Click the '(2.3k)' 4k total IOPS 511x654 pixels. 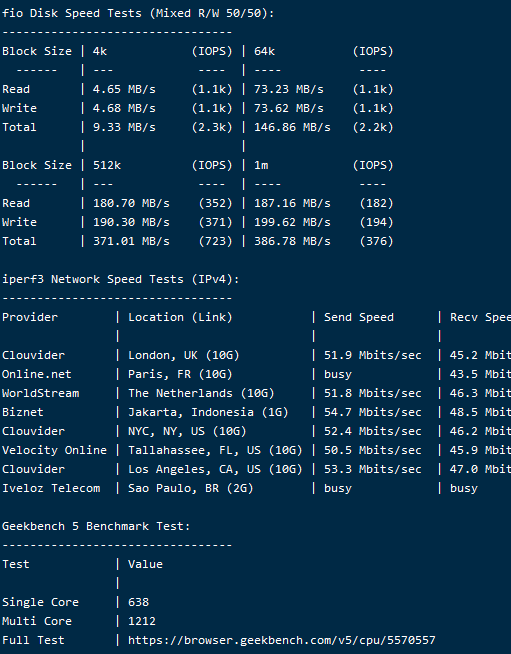(212, 127)
